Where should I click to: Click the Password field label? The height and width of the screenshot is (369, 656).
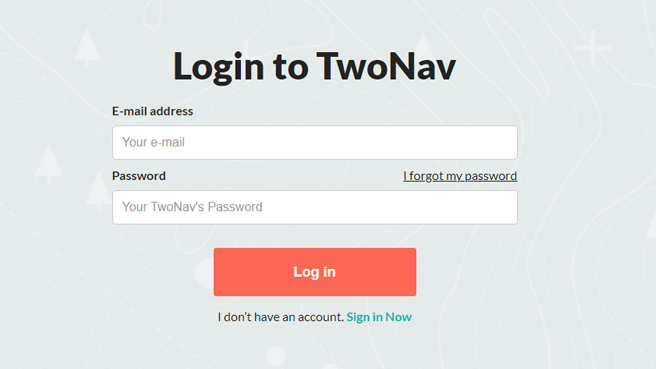coord(139,176)
